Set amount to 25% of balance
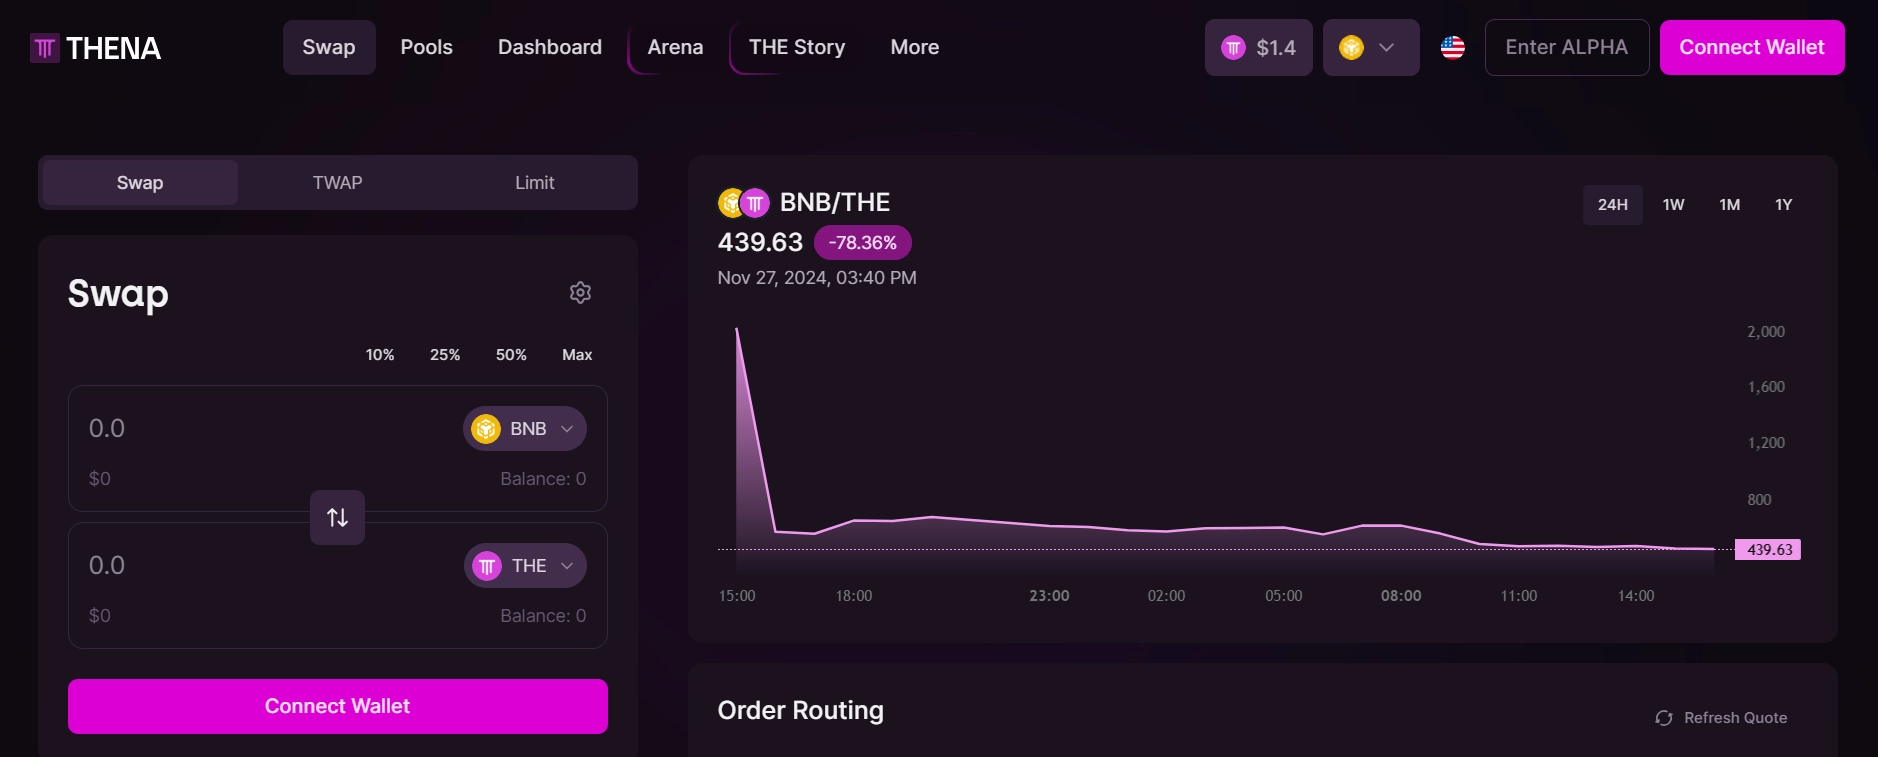This screenshot has width=1878, height=757. pos(445,355)
